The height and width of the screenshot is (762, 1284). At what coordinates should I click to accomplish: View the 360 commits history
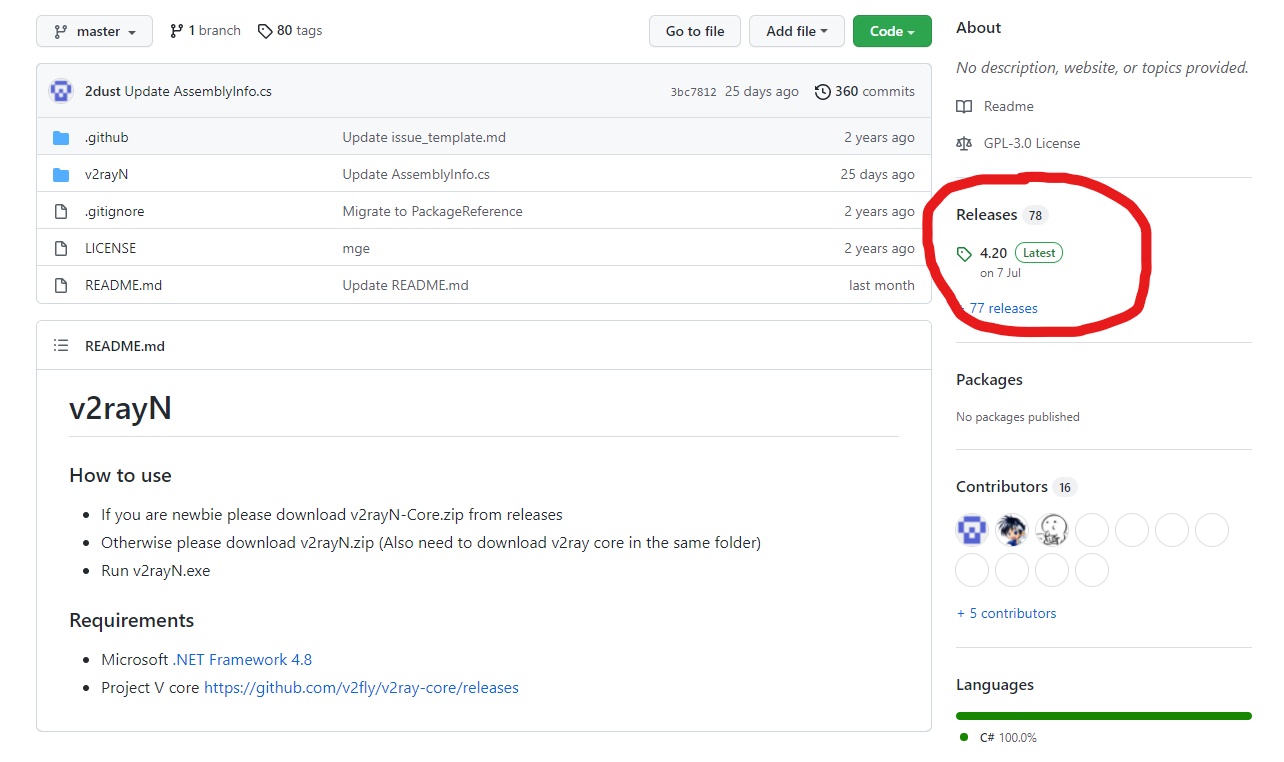[x=865, y=91]
